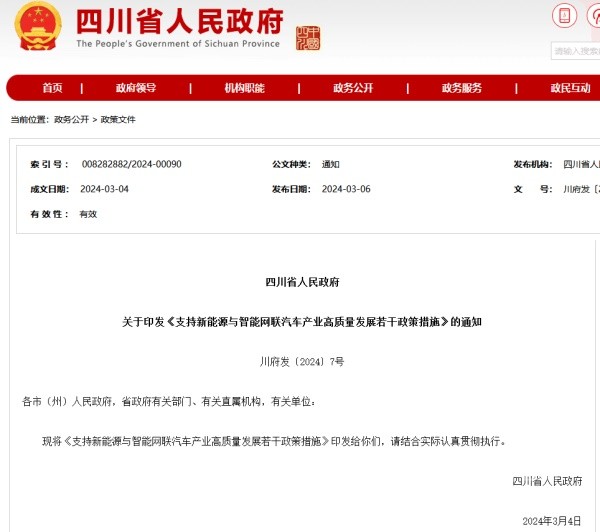The height and width of the screenshot is (532, 600).
Task: Click the closing date 2024年3月4日
Action: tap(552, 521)
